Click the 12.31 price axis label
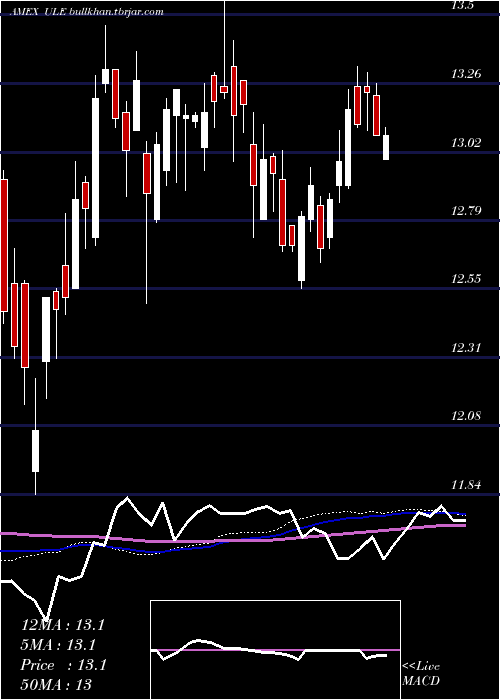 pyautogui.click(x=467, y=347)
